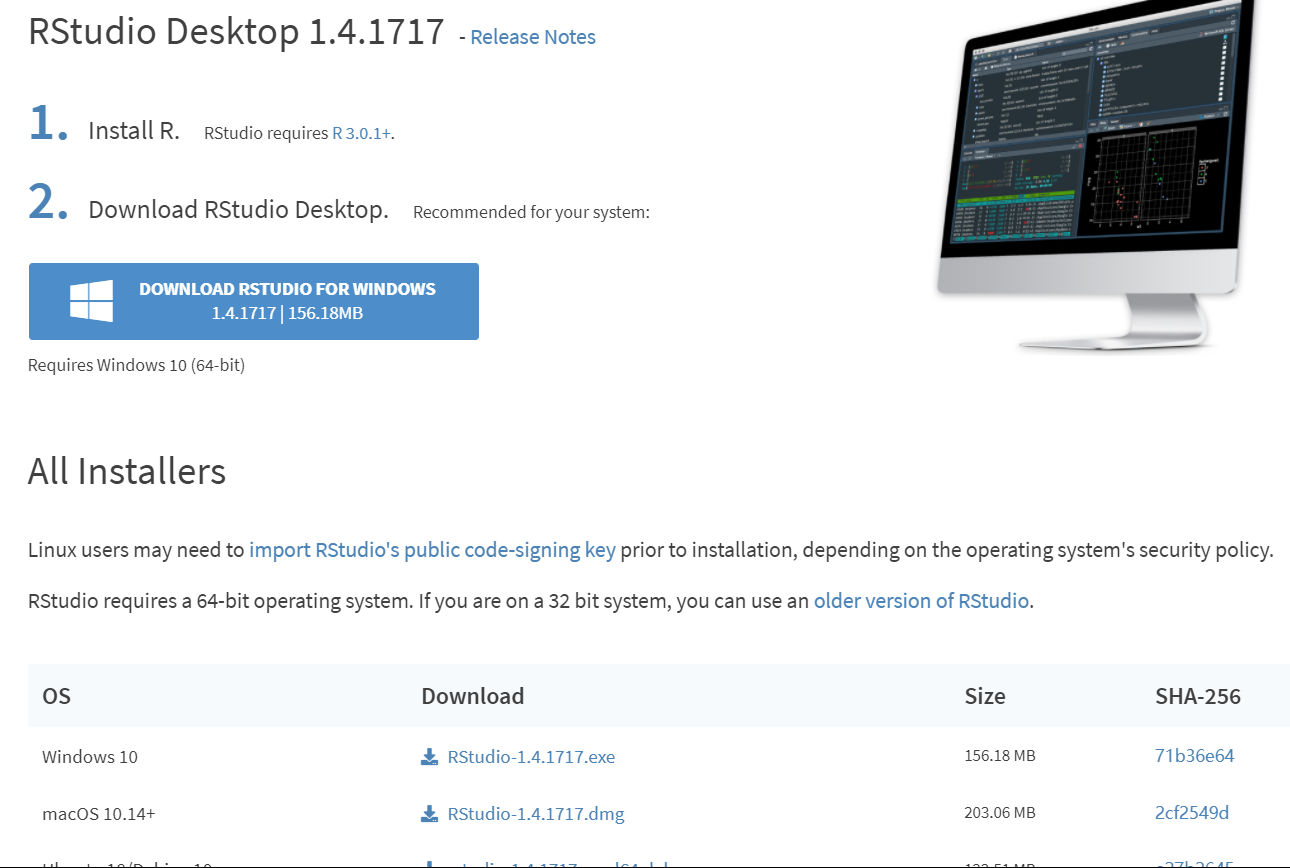Select the "156.18 MB" size cell

(999, 756)
